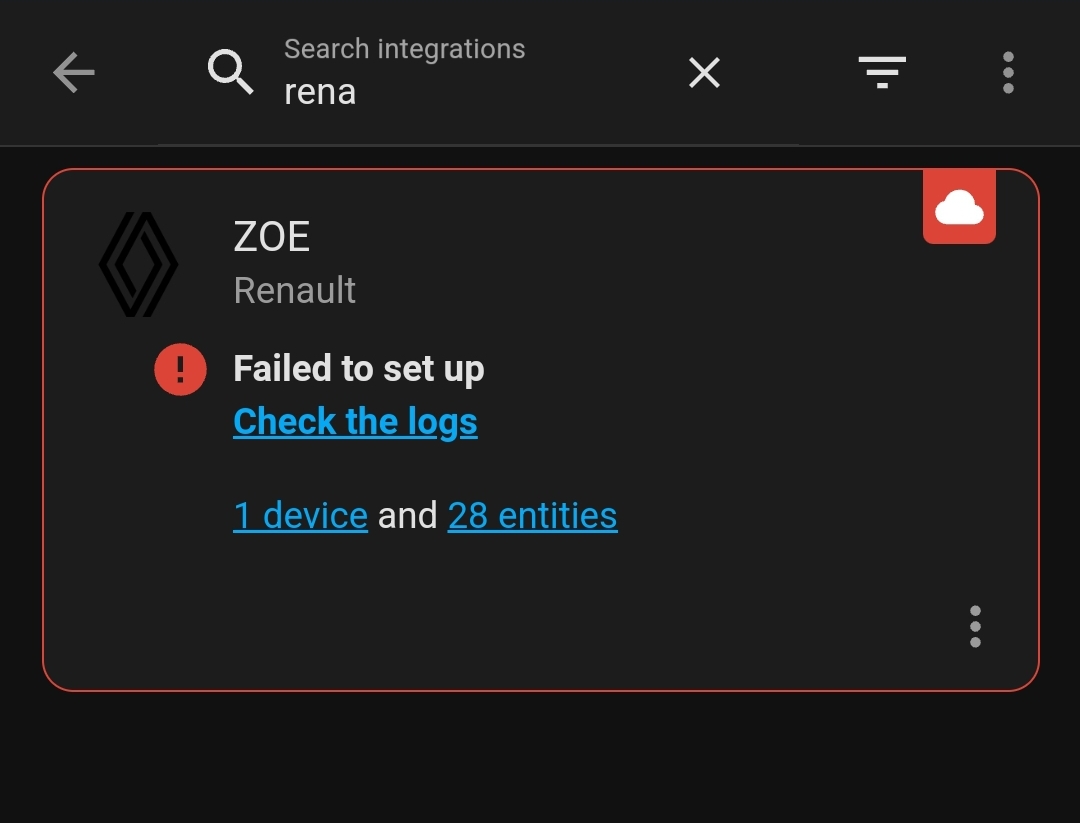View the 1 device link

(300, 515)
